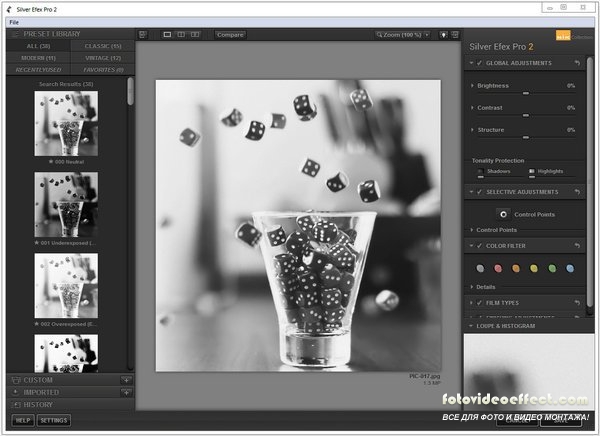The height and width of the screenshot is (436, 600).
Task: Reset Global Adjustments with its arrow icon
Action: [577, 63]
